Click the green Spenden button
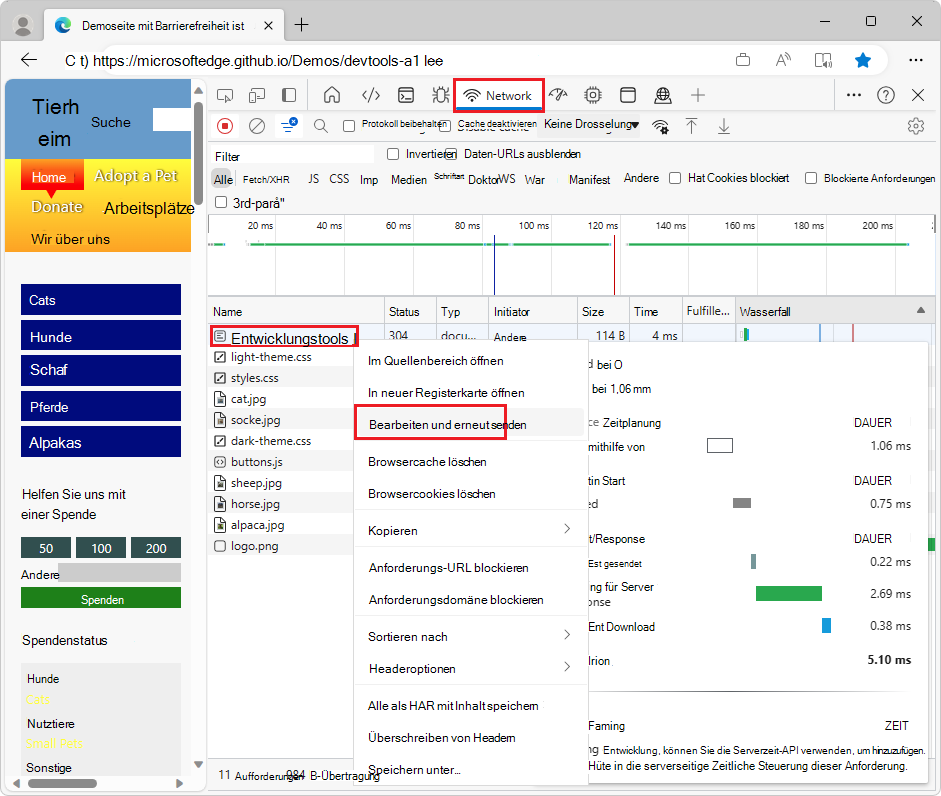 click(100, 597)
